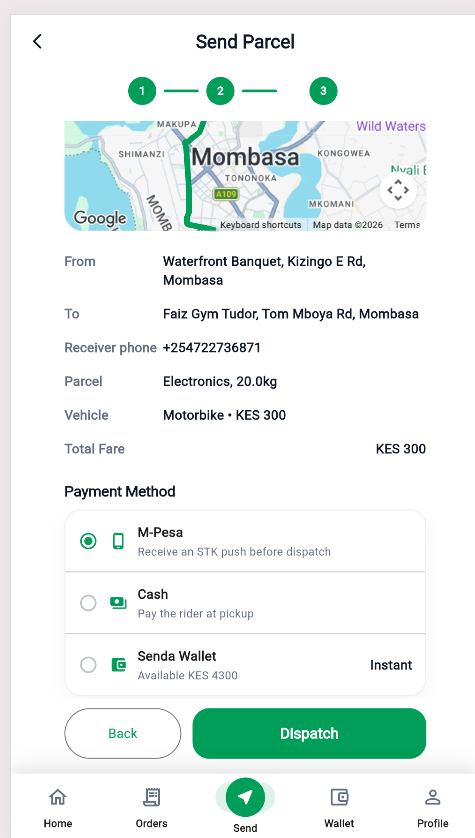Open the Wallet tab in bottom bar
The image size is (475, 838).
pos(339,807)
